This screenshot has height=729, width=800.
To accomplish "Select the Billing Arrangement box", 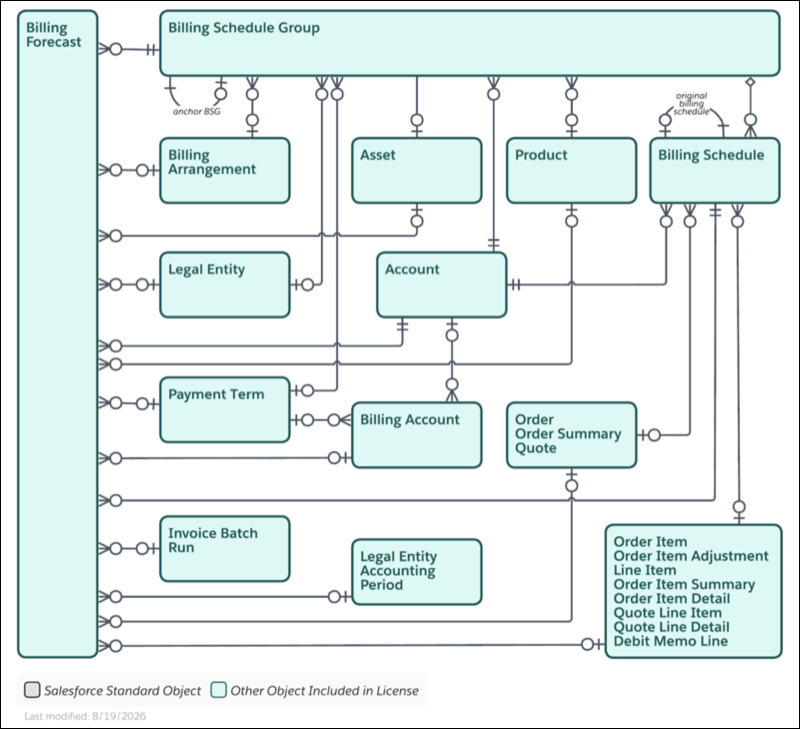I will pyautogui.click(x=225, y=170).
